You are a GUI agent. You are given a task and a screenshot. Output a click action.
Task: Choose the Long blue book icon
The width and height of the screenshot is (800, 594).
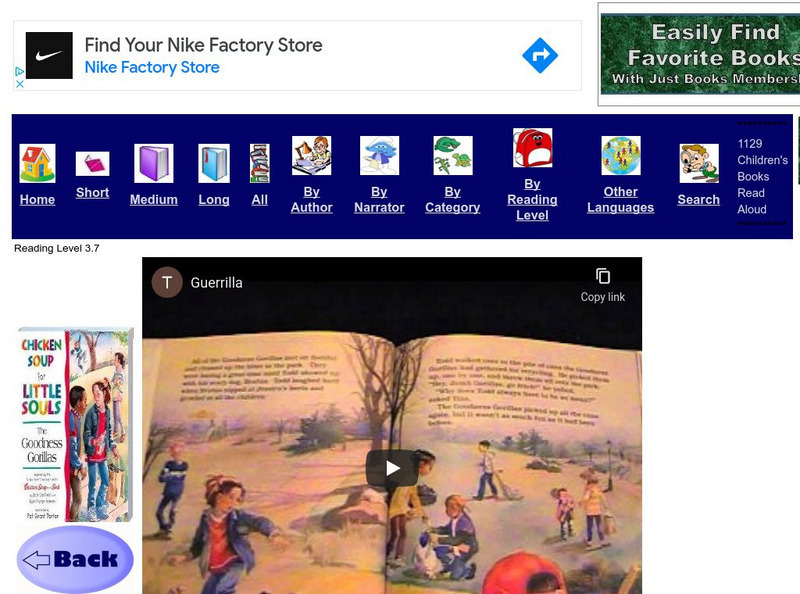point(214,163)
